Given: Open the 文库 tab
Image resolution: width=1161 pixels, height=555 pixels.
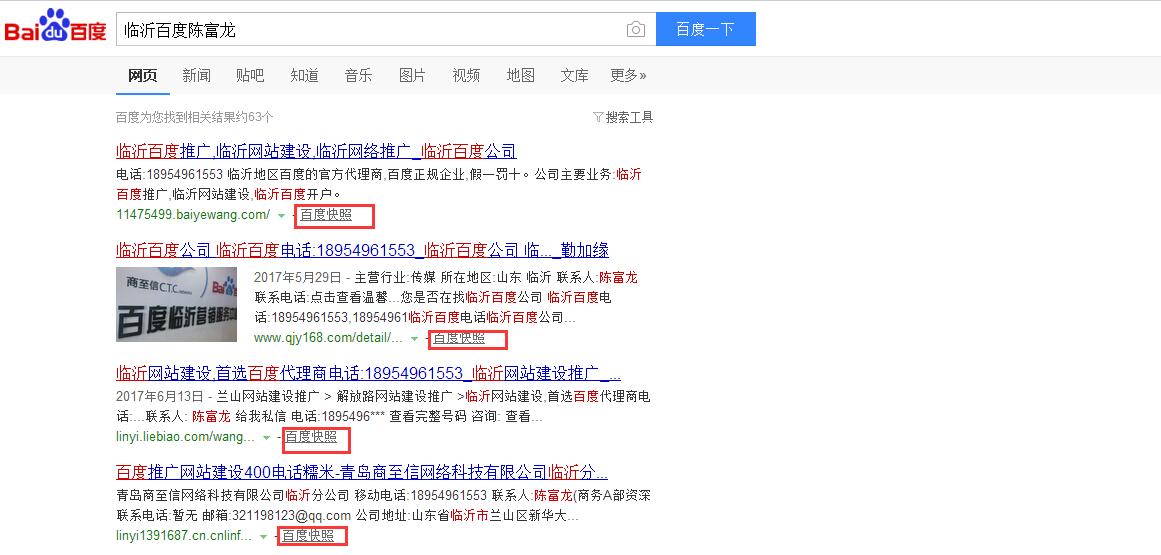Looking at the screenshot, I should pos(575,75).
